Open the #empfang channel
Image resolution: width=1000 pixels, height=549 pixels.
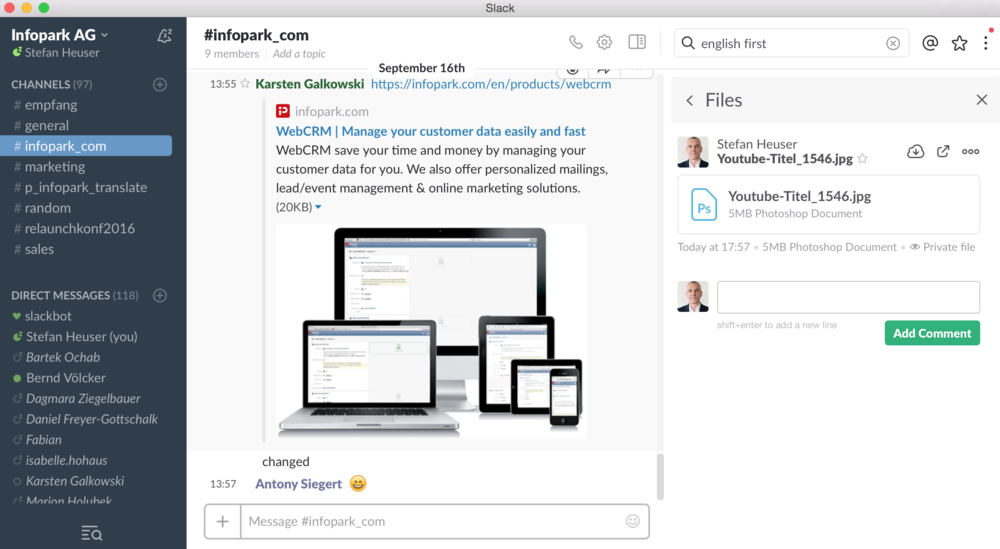86,105
